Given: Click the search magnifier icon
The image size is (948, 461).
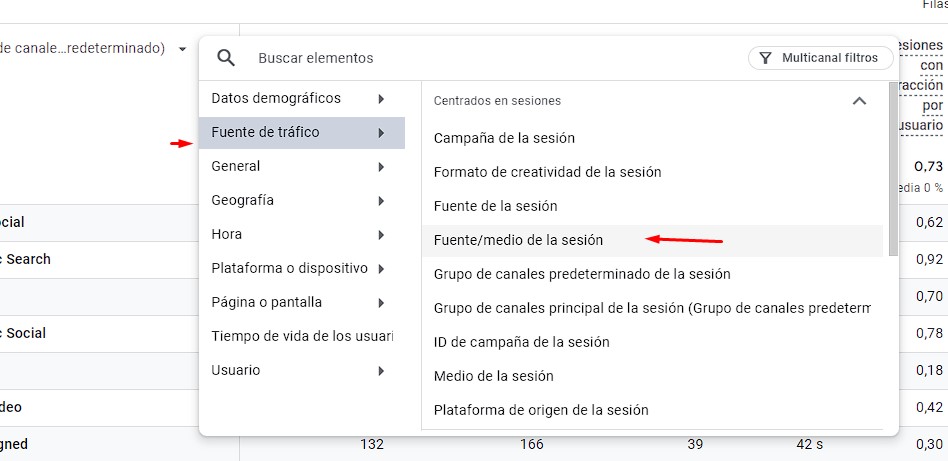Looking at the screenshot, I should 226,58.
